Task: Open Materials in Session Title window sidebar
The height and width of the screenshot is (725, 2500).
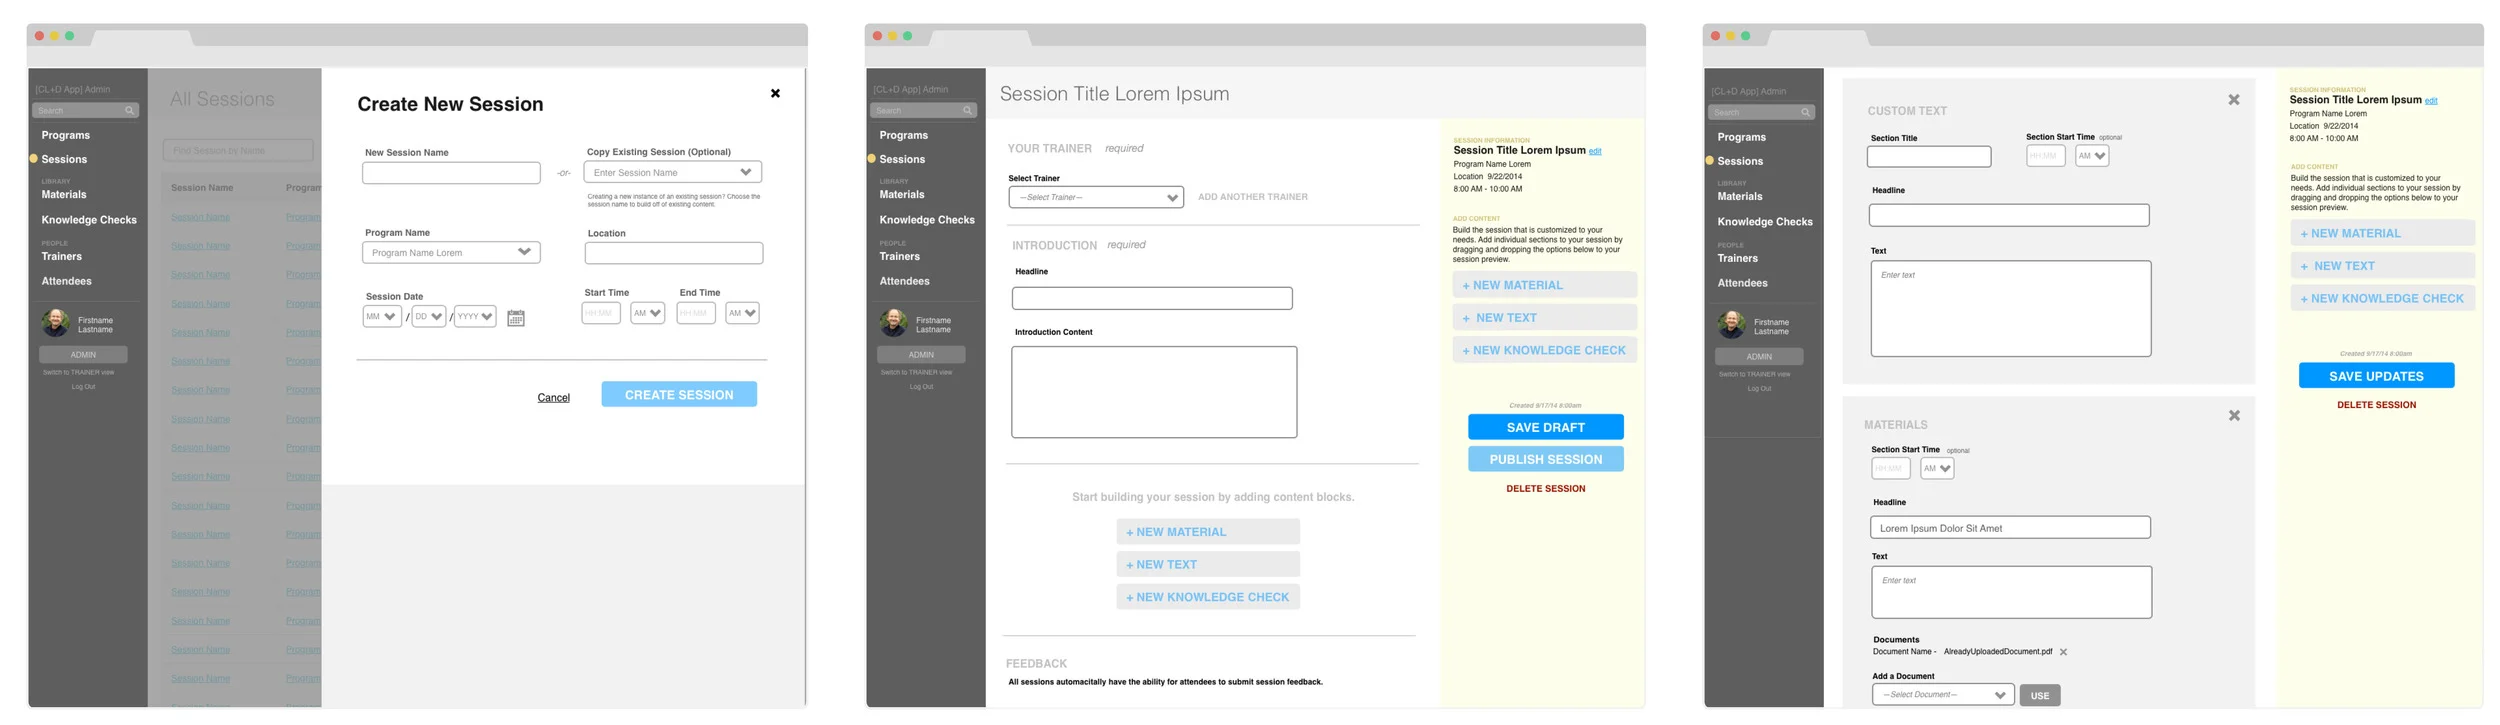Action: point(902,194)
